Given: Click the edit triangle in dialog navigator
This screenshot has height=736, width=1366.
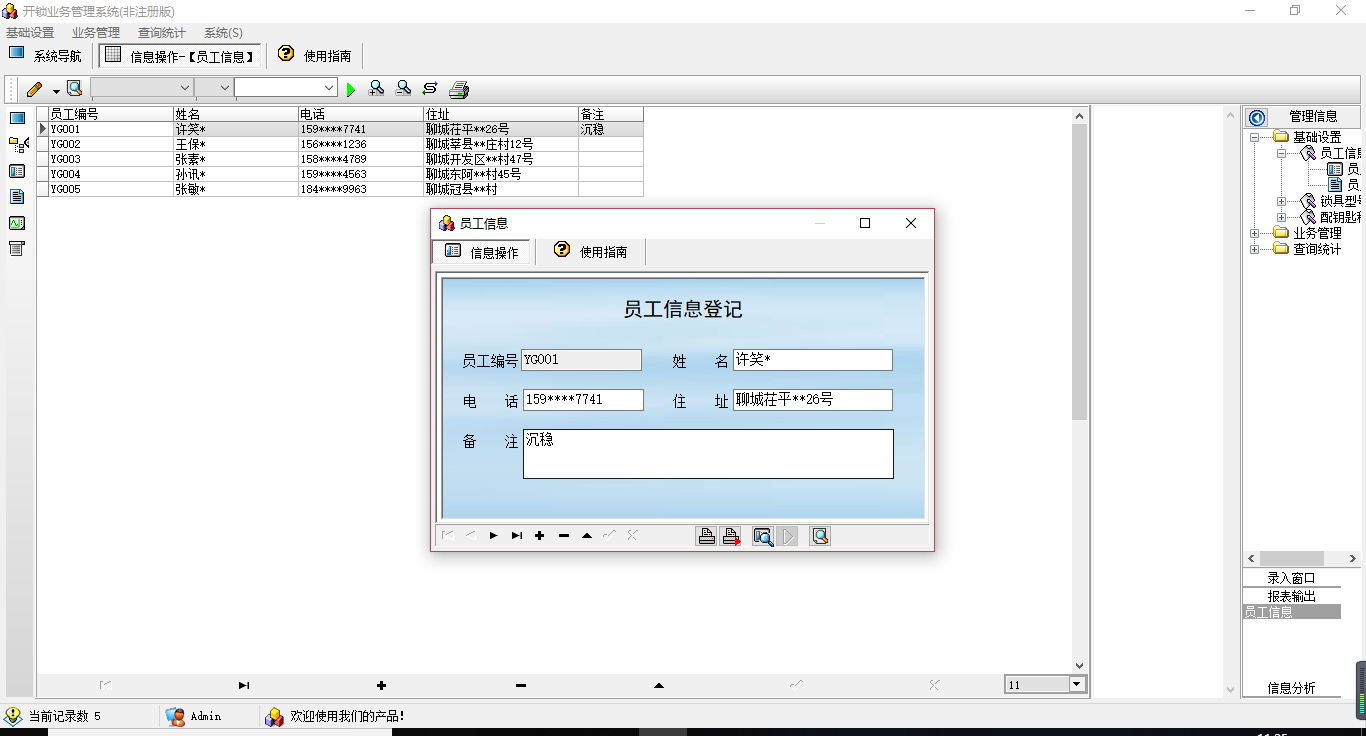Looking at the screenshot, I should pos(587,536).
